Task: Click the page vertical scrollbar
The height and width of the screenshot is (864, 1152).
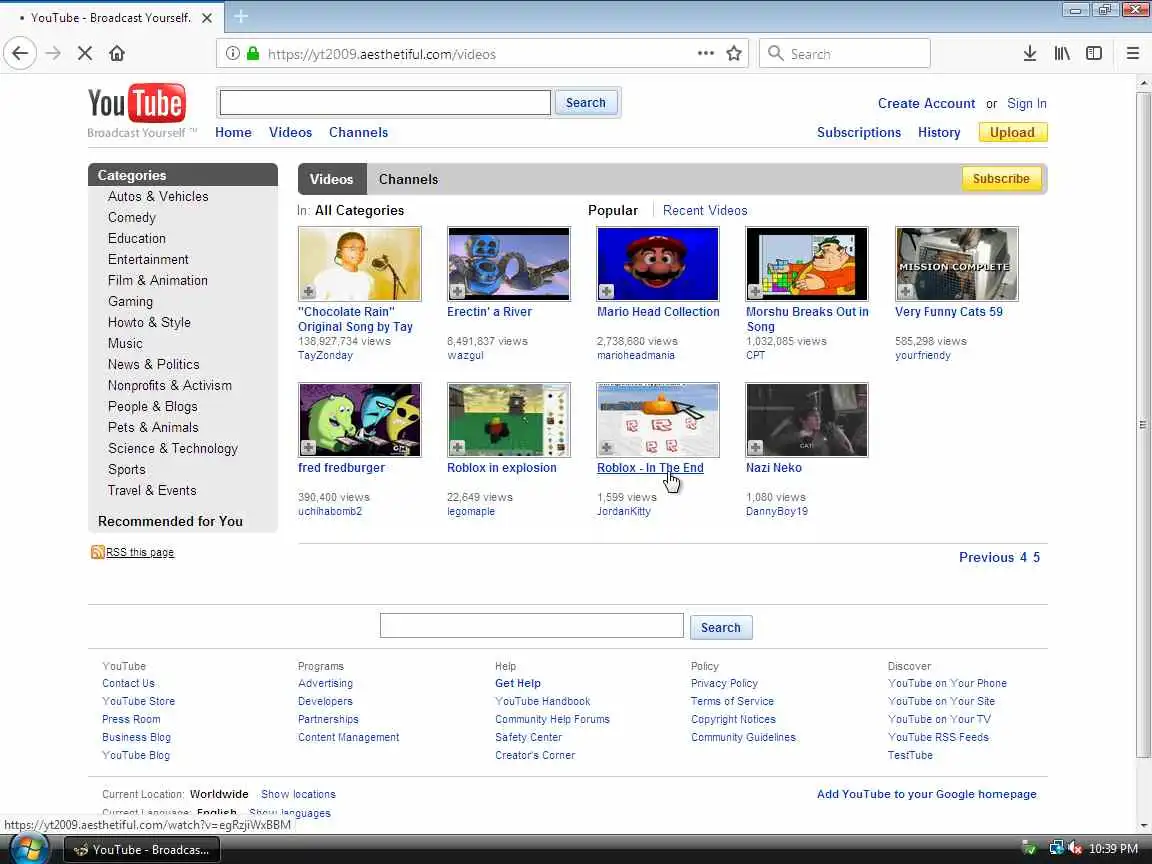Action: pos(1143,424)
